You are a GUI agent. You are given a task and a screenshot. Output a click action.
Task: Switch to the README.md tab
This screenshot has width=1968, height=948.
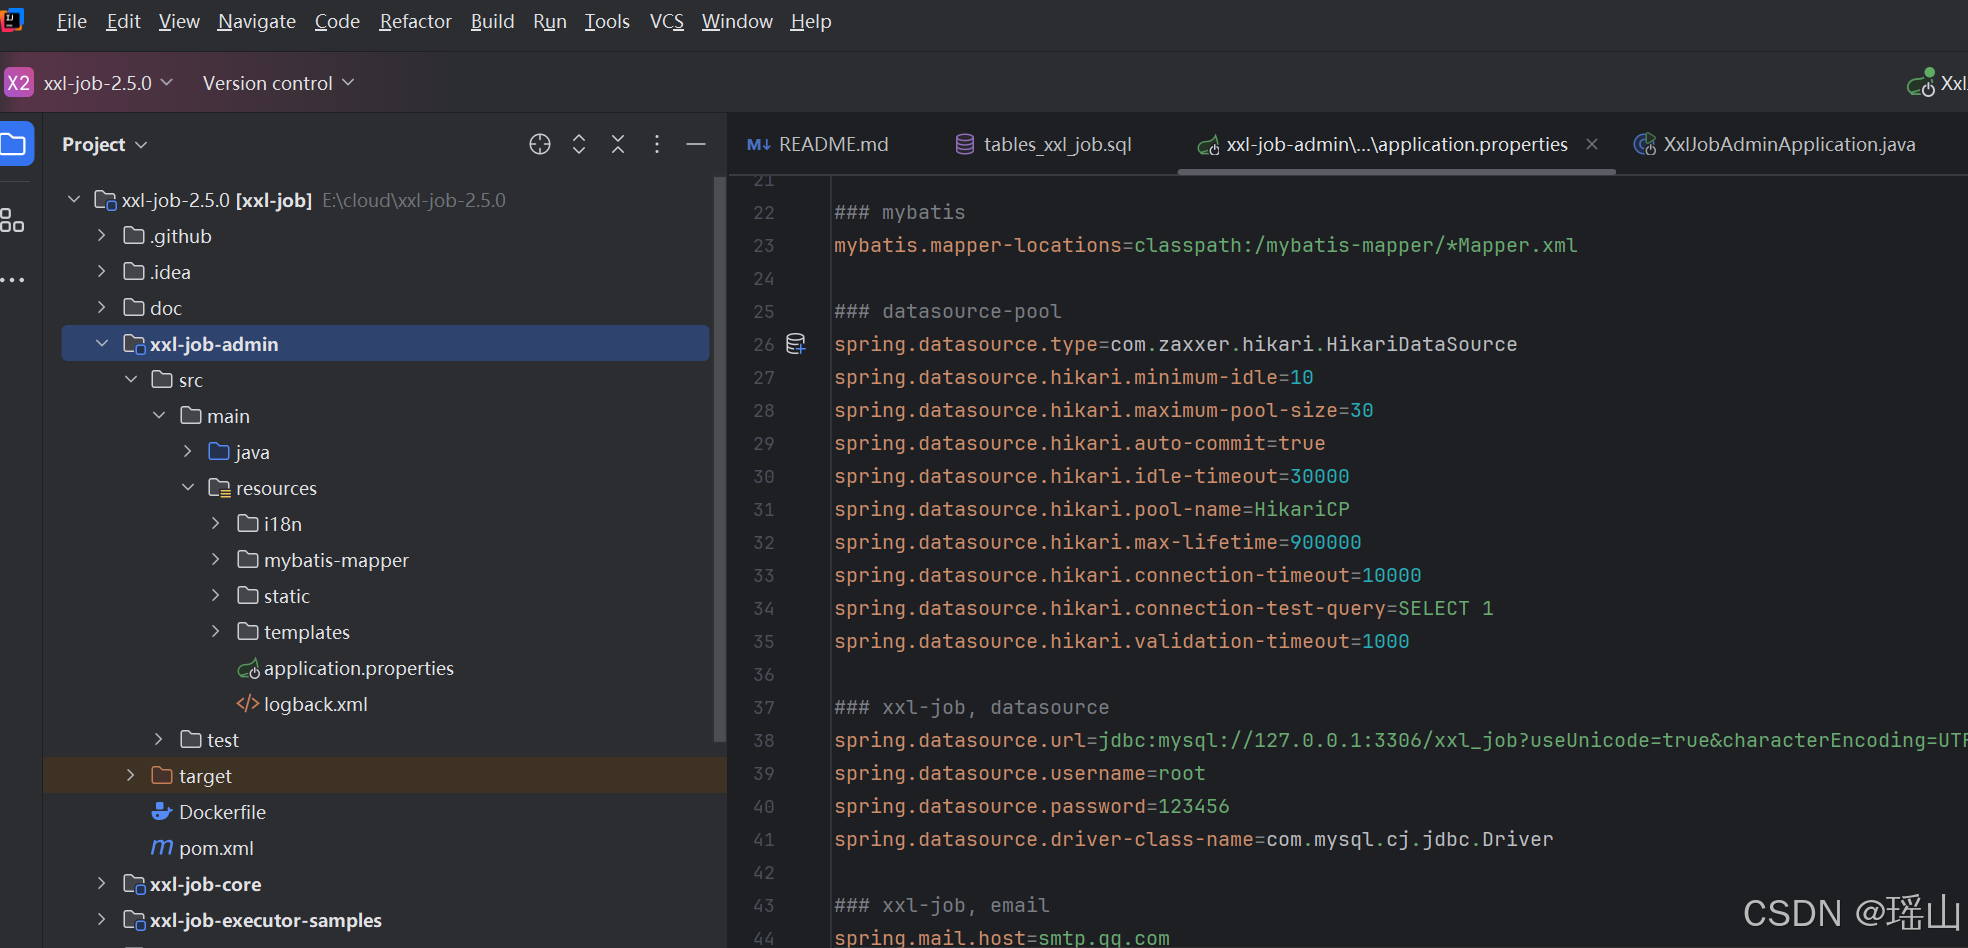coord(818,144)
